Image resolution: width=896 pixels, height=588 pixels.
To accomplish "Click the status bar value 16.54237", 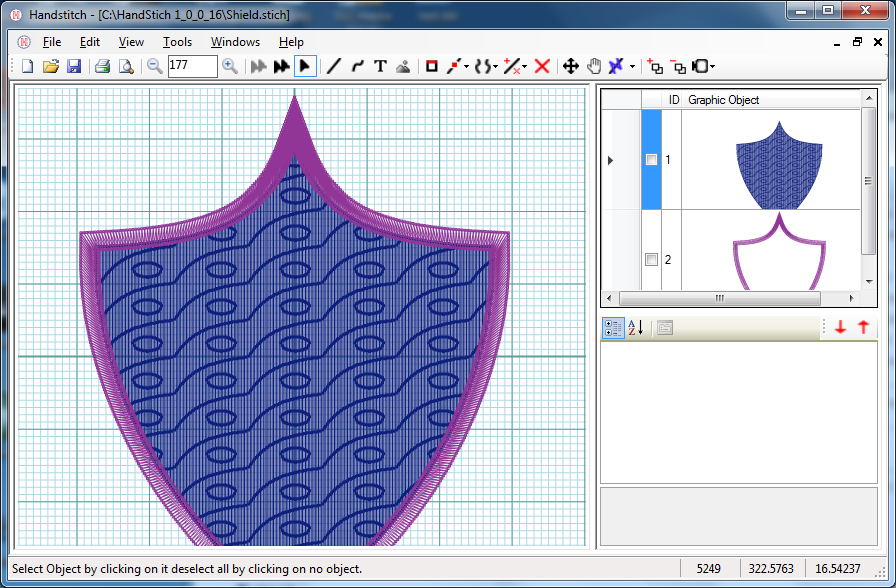I will [x=837, y=569].
